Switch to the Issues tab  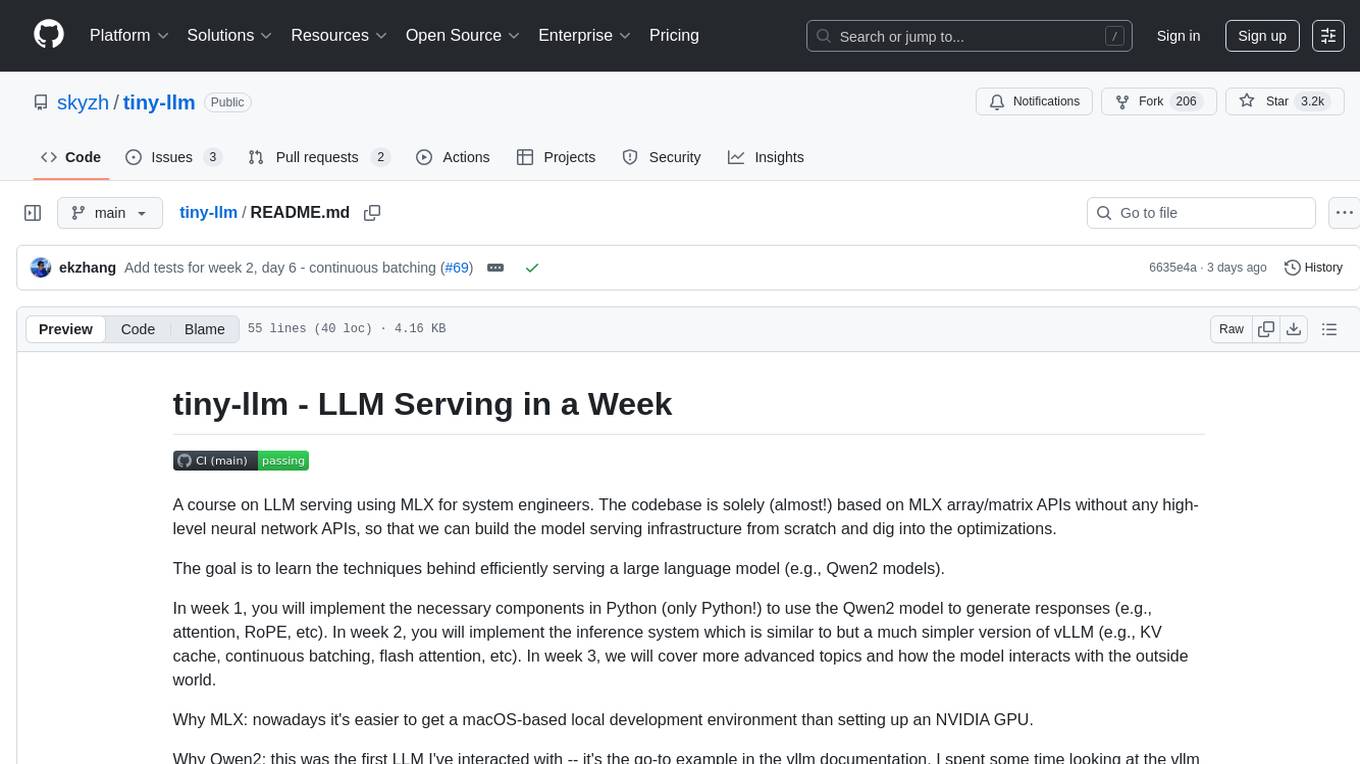click(173, 157)
